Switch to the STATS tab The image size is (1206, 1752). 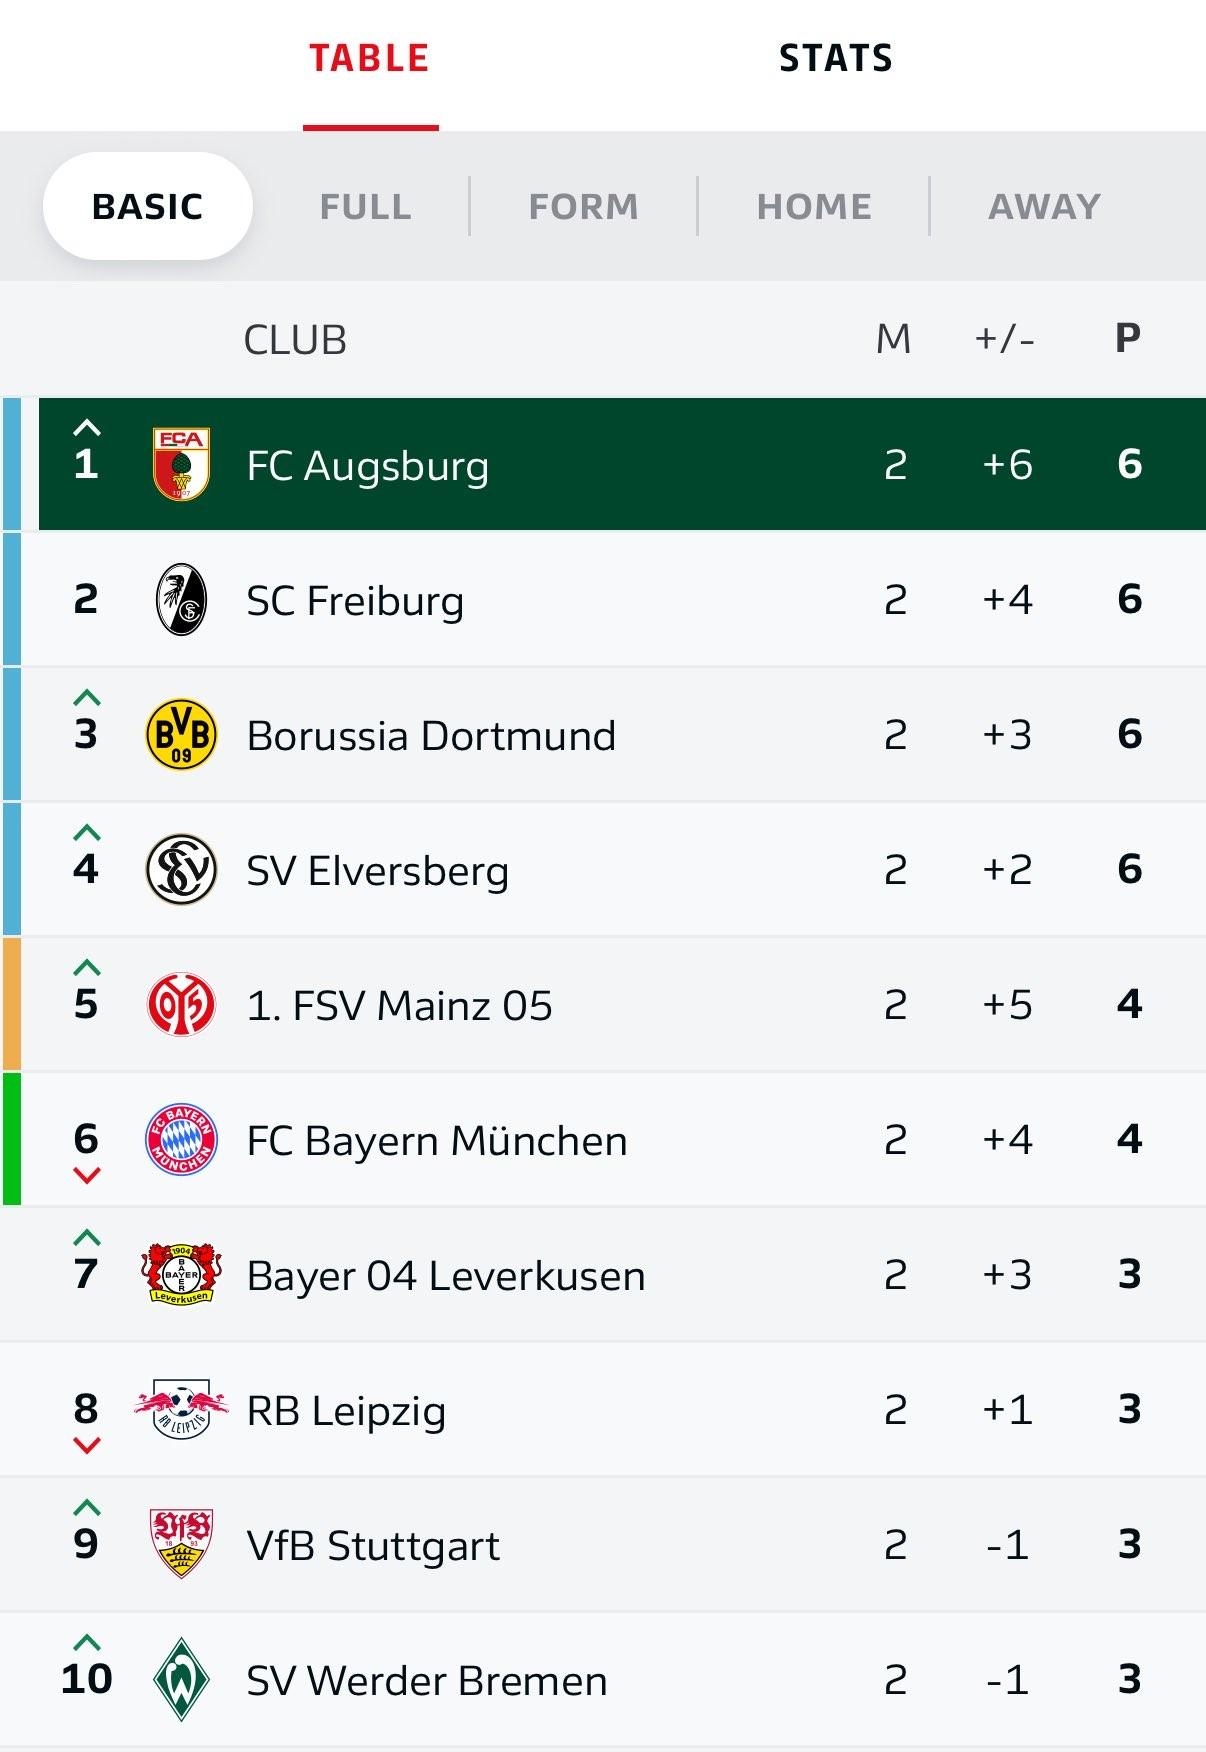click(x=836, y=58)
